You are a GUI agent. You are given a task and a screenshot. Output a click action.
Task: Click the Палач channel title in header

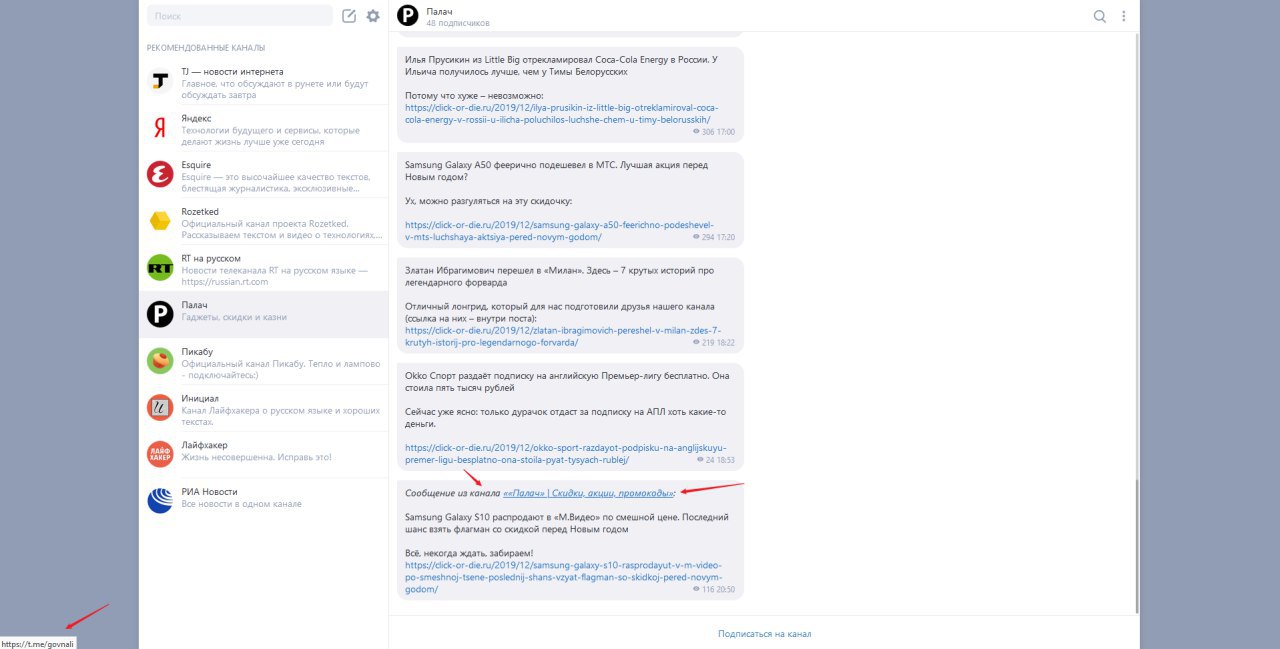439,10
